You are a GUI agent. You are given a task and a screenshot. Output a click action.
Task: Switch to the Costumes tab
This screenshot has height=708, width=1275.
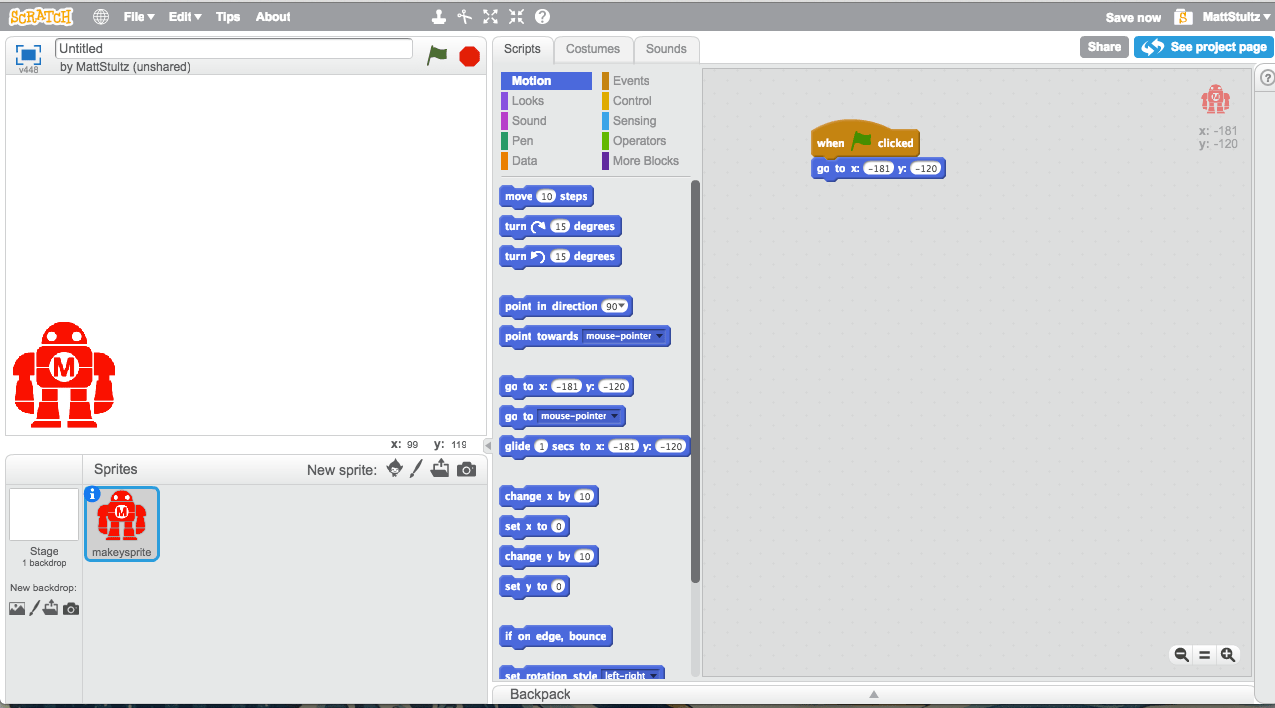point(593,49)
